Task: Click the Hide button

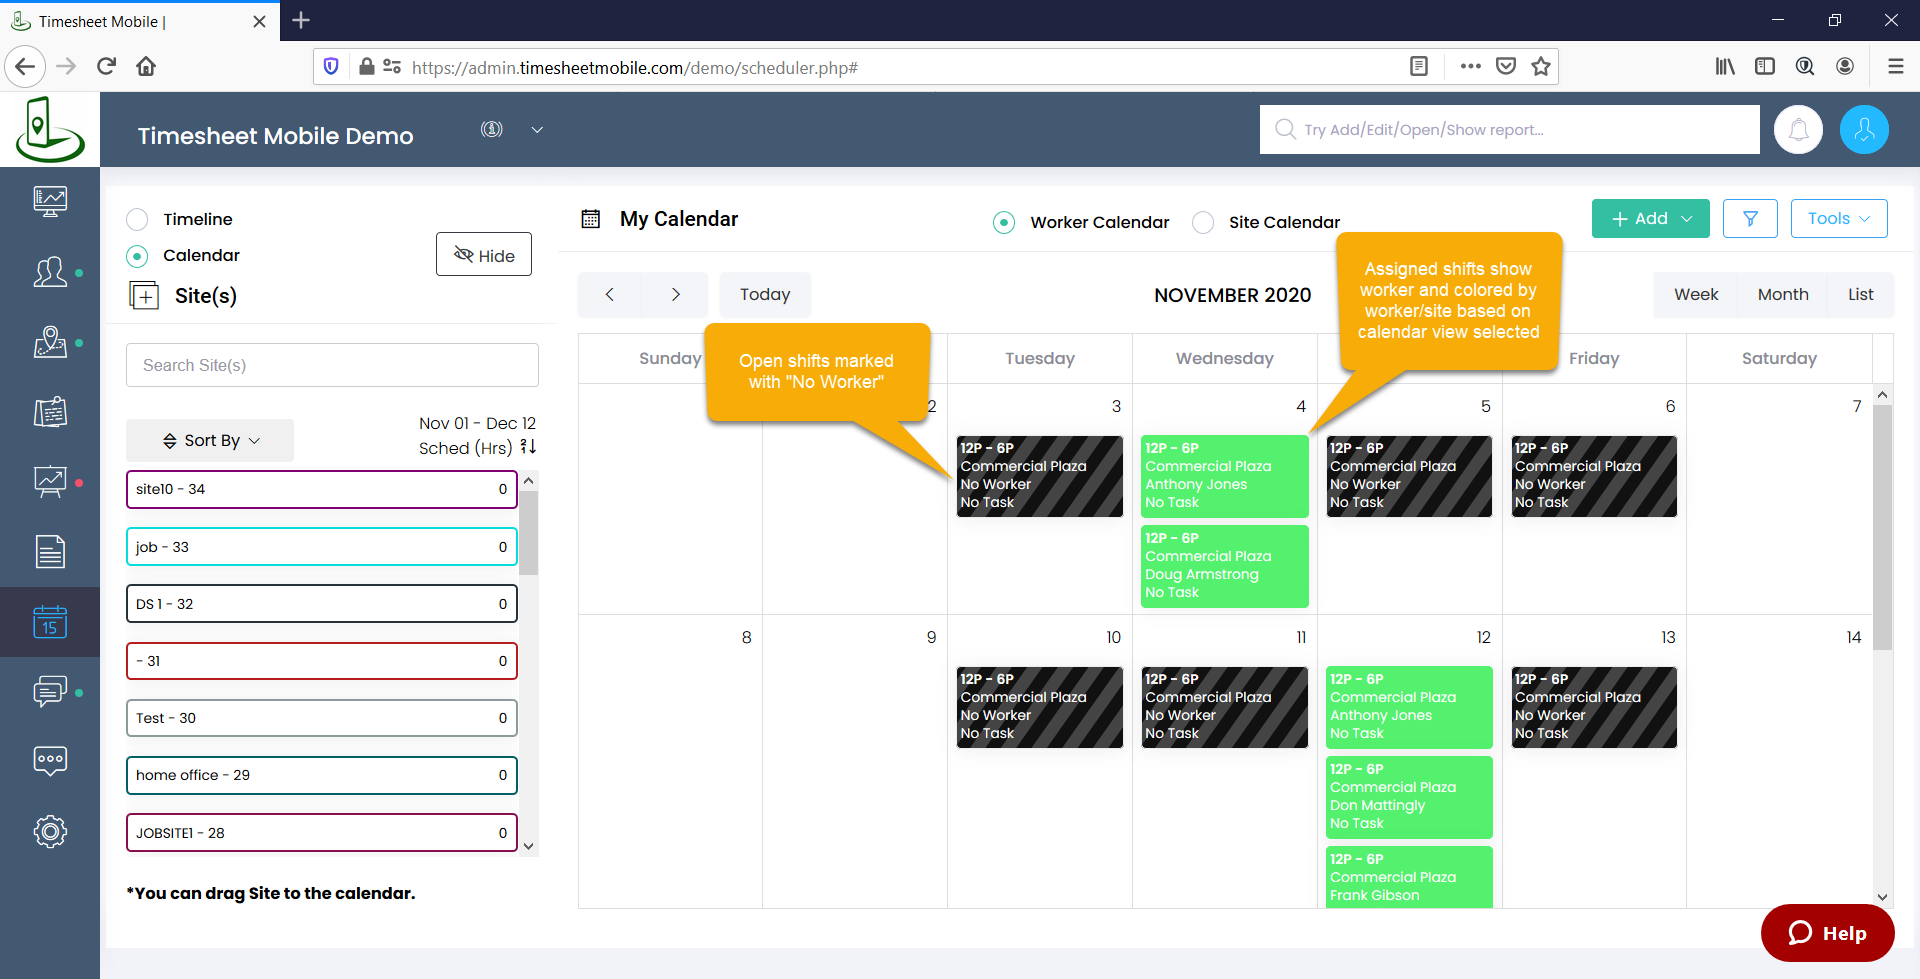Action: [484, 255]
